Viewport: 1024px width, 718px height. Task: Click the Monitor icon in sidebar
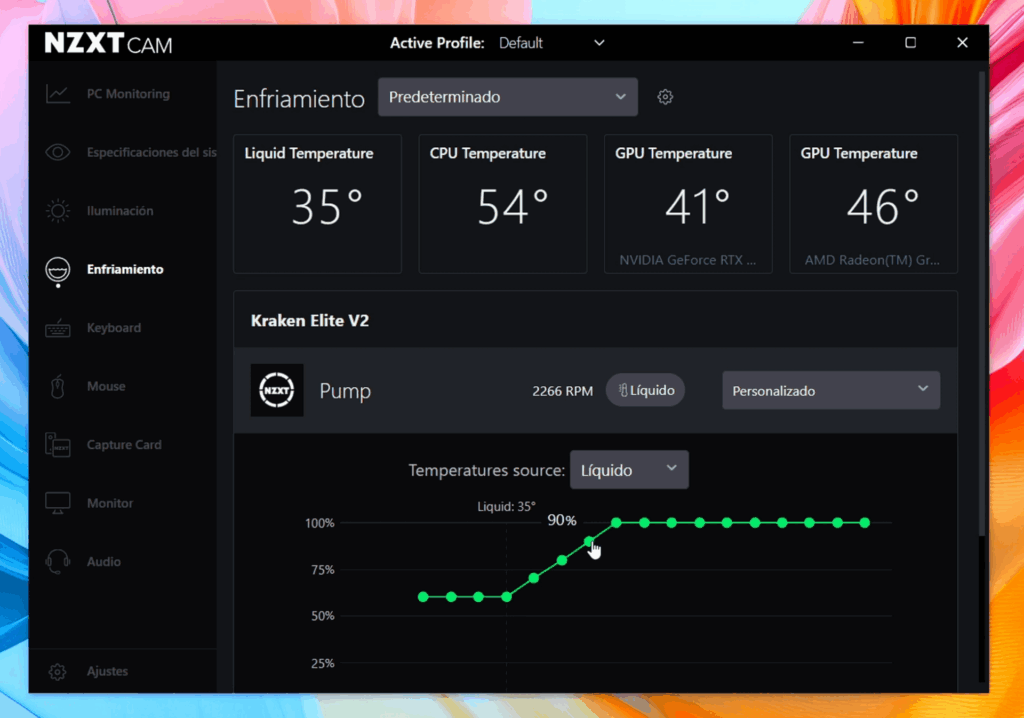tap(57, 503)
